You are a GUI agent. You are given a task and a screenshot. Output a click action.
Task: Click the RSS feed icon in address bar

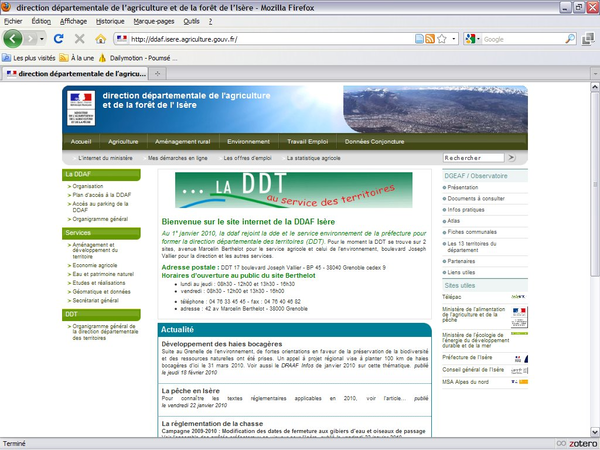[430, 39]
